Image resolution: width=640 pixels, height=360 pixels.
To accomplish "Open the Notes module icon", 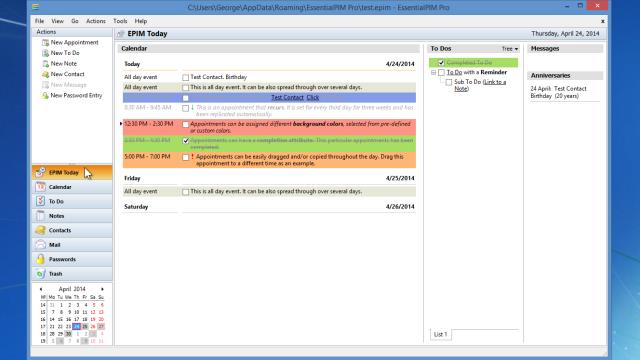I will pos(40,216).
